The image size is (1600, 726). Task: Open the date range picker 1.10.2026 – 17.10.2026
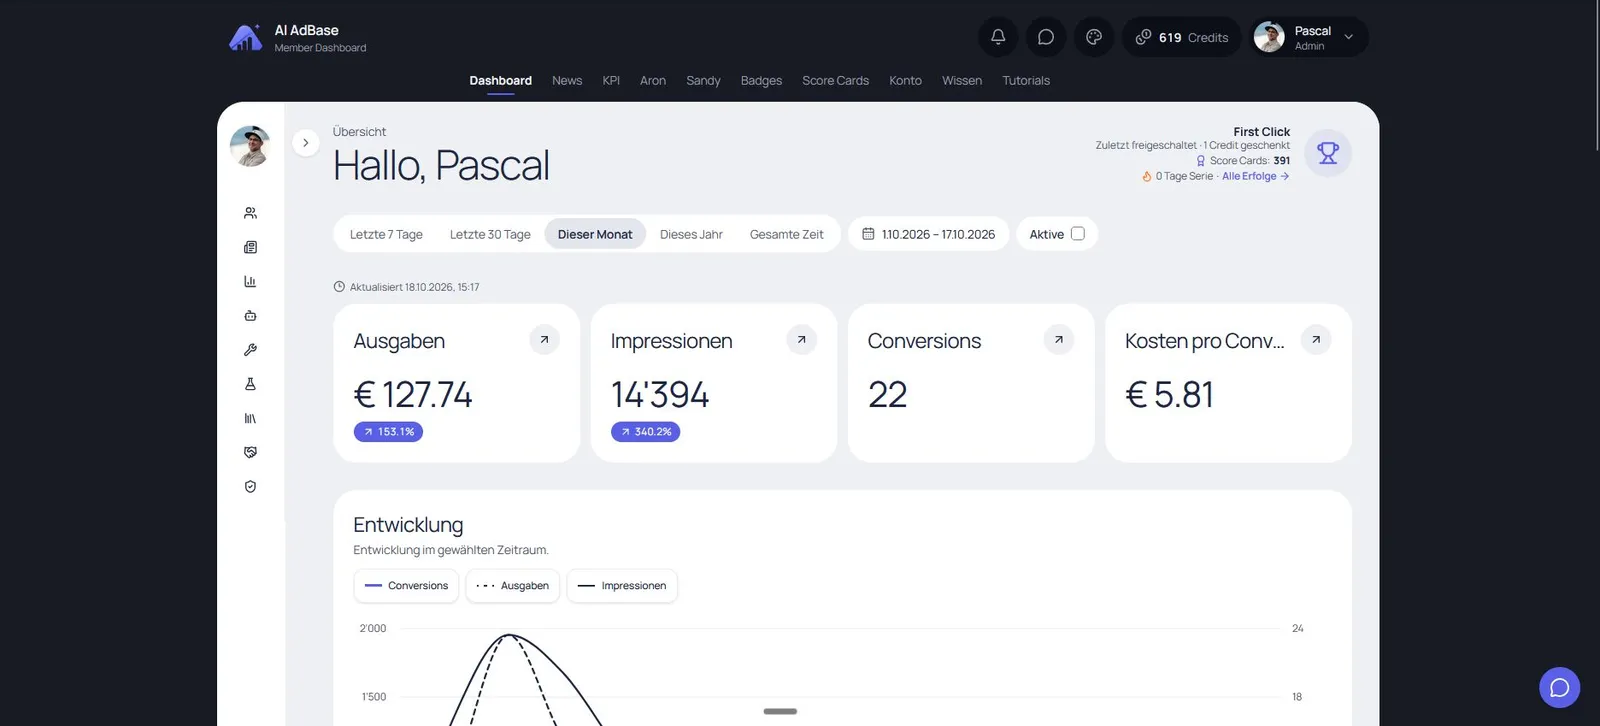click(x=928, y=234)
